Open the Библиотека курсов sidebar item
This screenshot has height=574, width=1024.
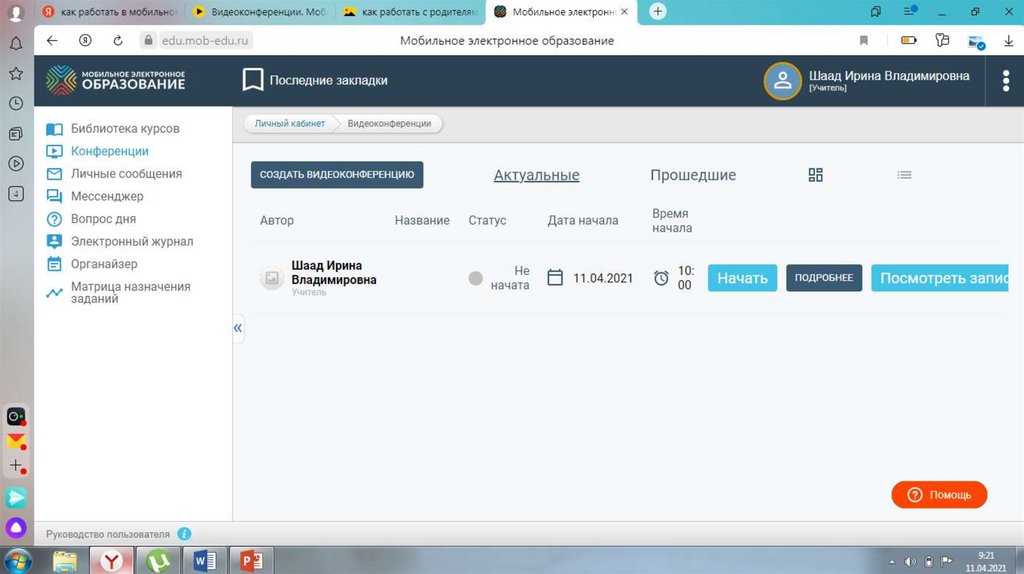pos(112,129)
